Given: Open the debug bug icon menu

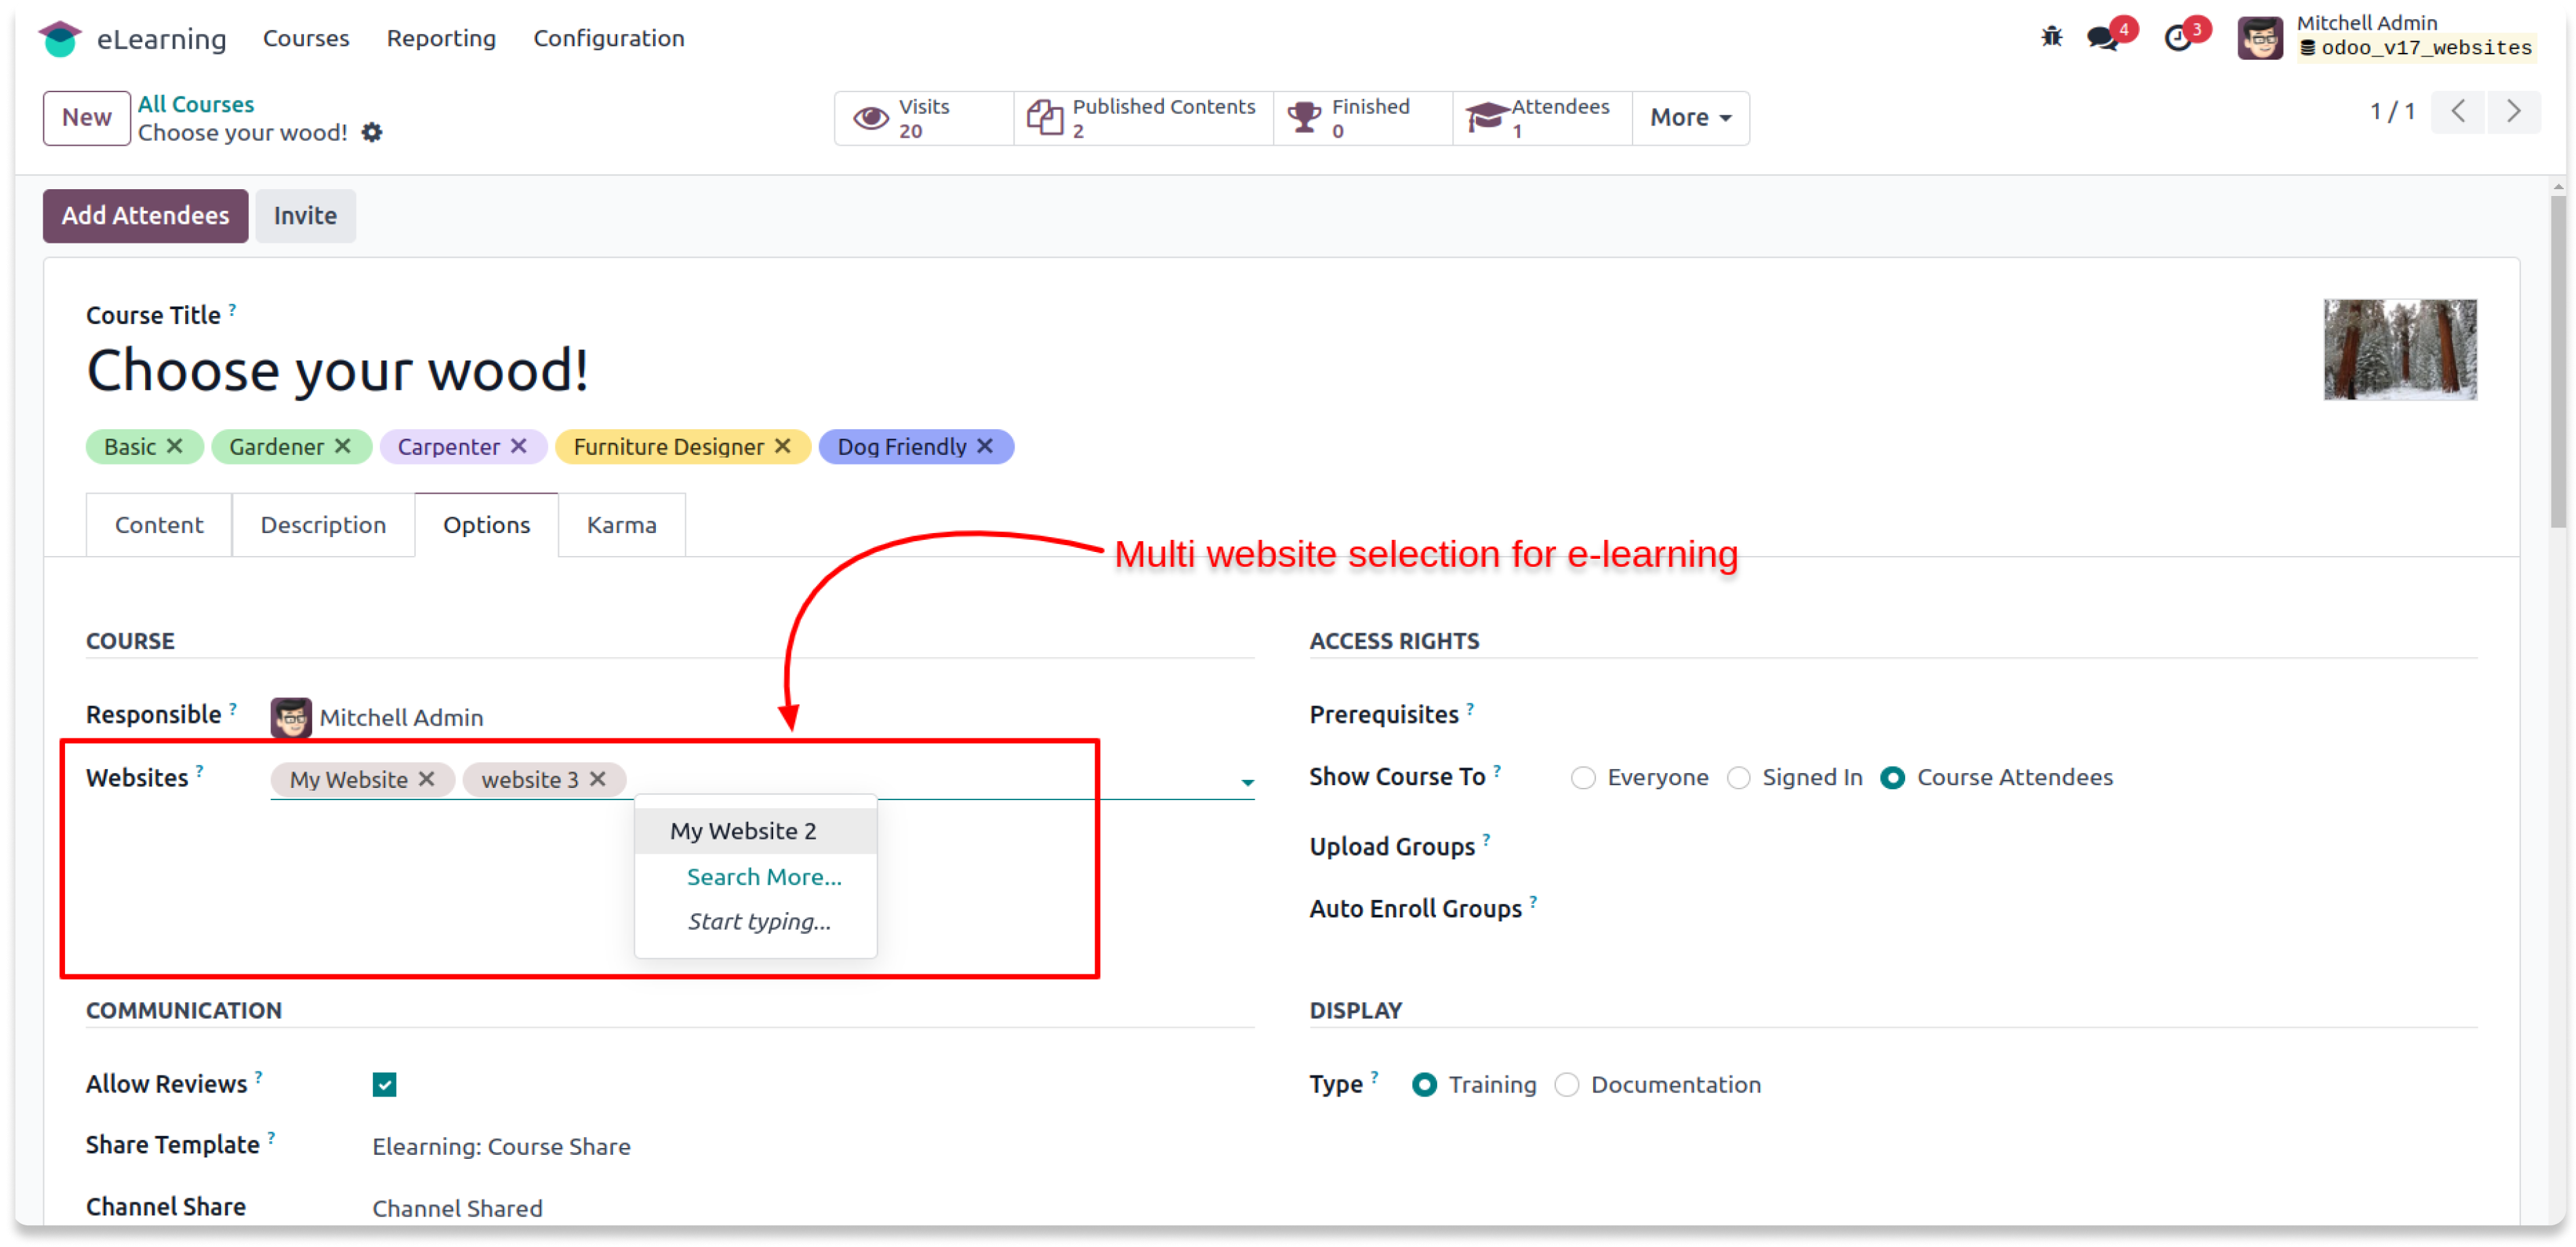Looking at the screenshot, I should (x=2051, y=37).
